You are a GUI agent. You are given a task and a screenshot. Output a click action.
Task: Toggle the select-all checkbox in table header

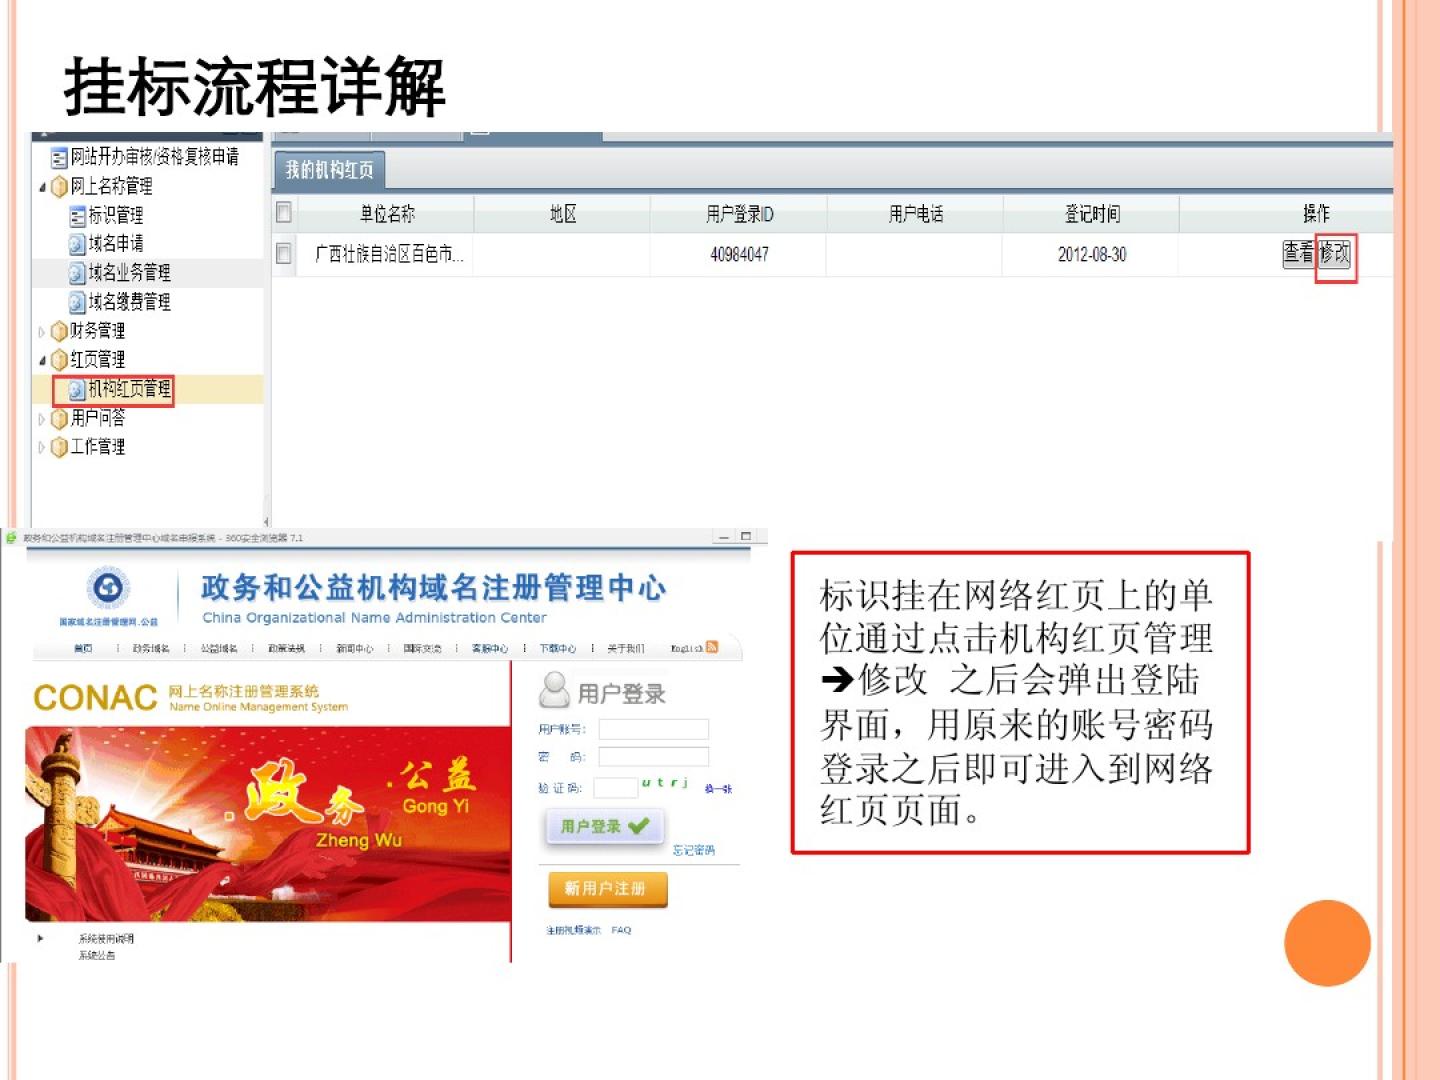[284, 213]
